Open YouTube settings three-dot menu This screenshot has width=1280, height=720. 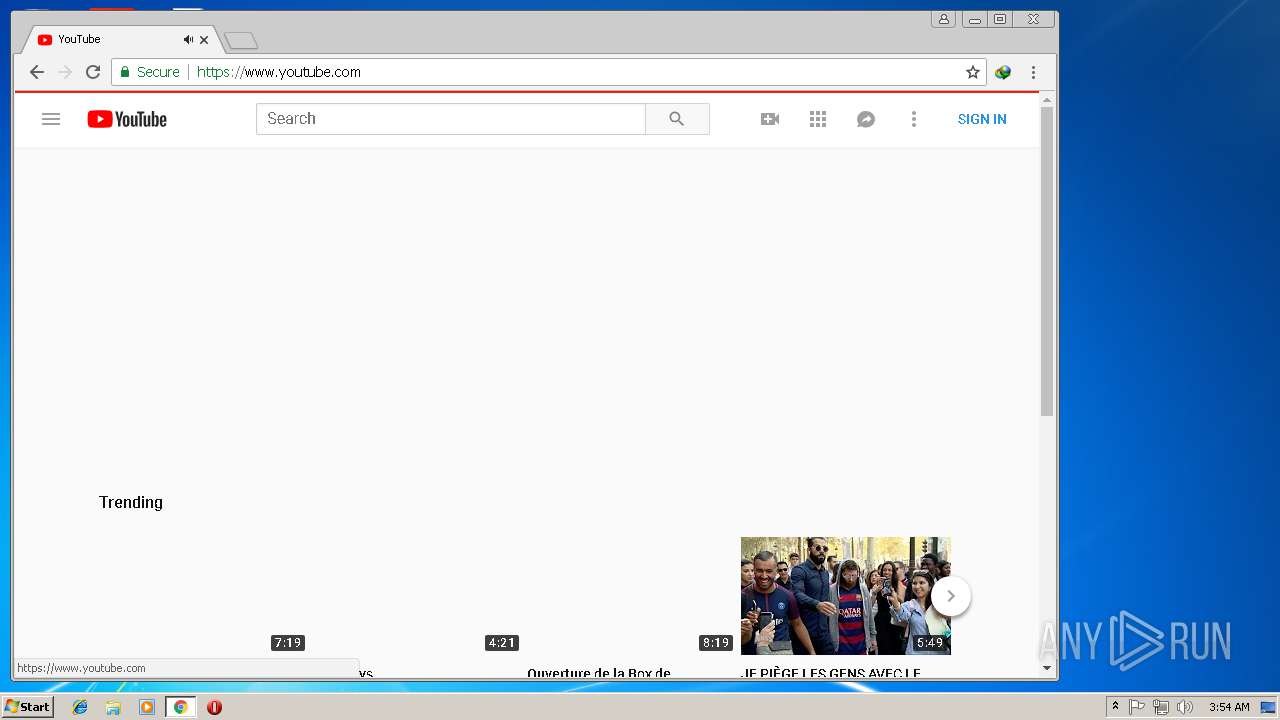[913, 119]
